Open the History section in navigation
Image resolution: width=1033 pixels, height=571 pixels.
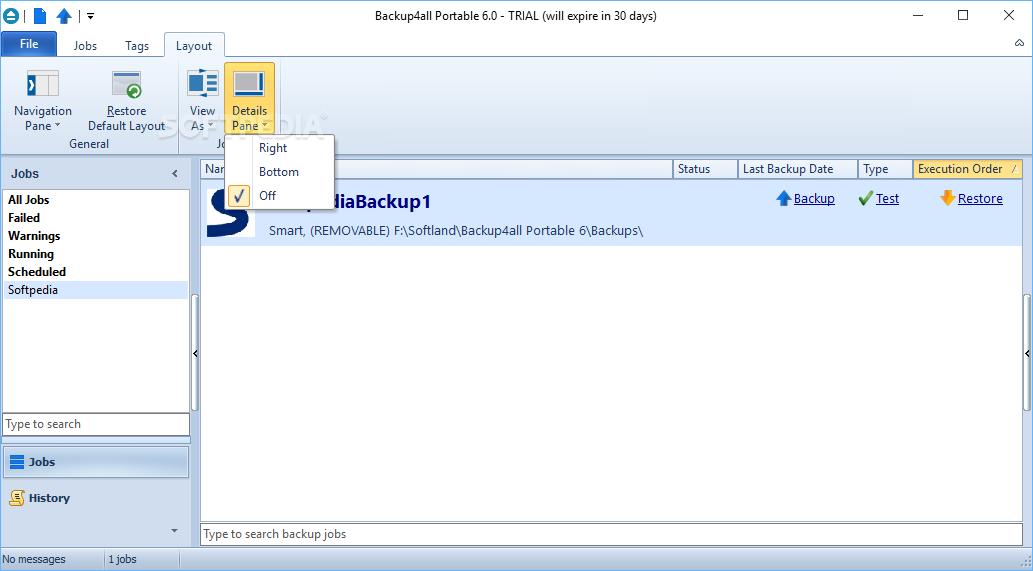click(x=96, y=498)
